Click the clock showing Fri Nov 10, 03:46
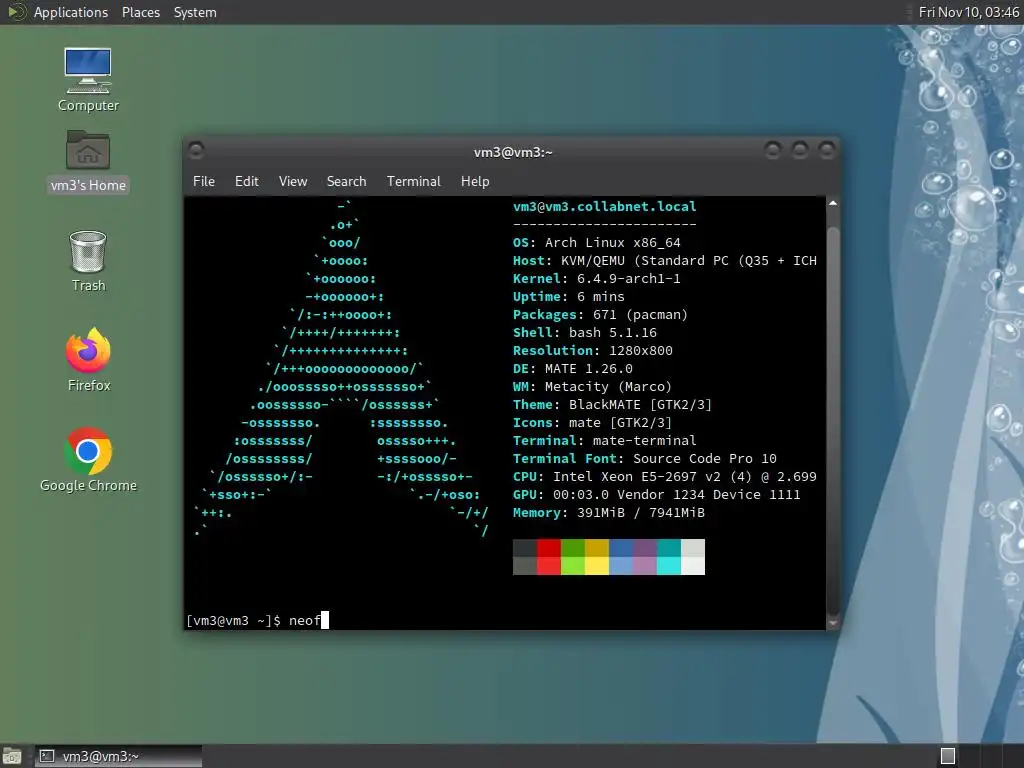This screenshot has height=768, width=1024. tap(968, 12)
